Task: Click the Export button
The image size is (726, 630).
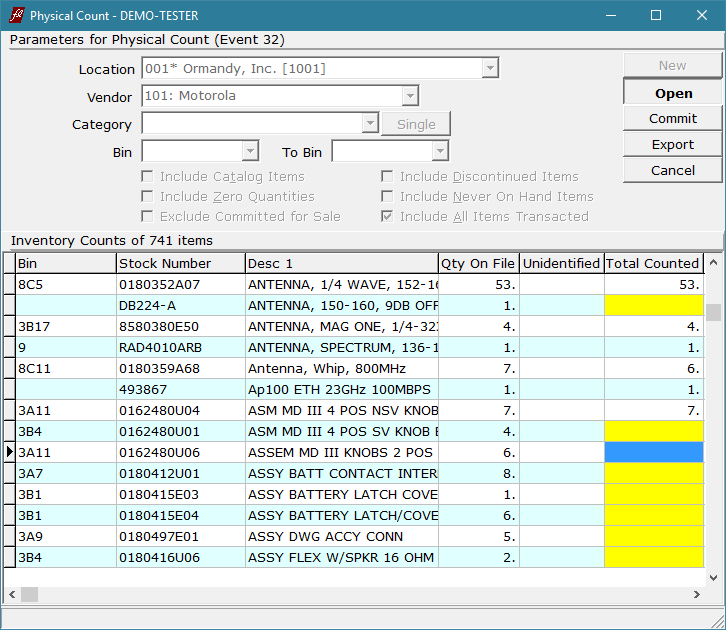Action: click(672, 145)
